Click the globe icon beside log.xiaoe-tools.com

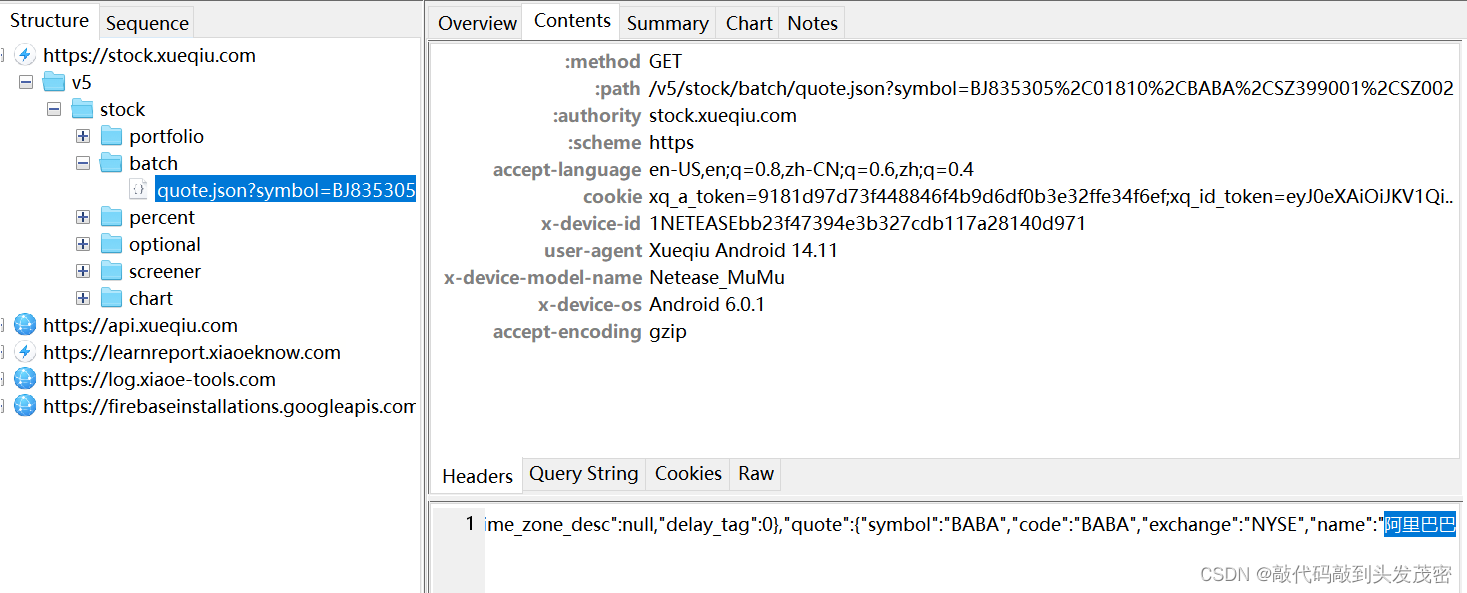pyautogui.click(x=26, y=379)
